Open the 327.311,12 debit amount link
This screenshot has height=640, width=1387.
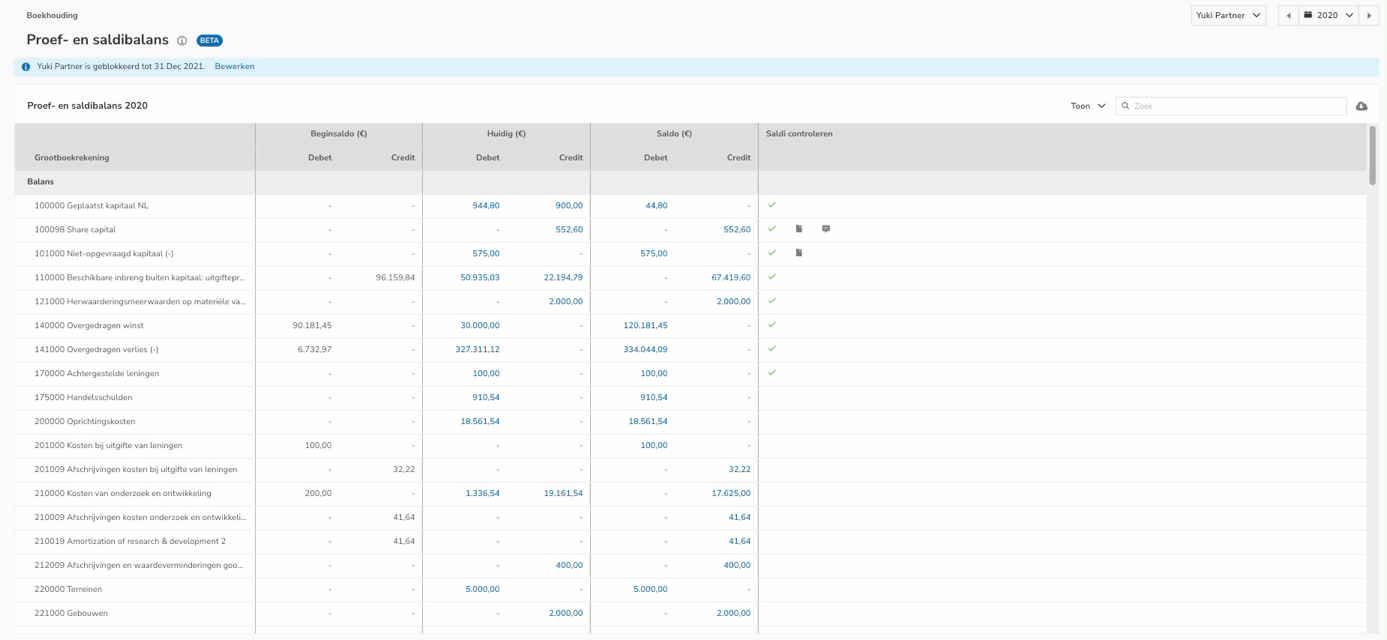pos(477,349)
